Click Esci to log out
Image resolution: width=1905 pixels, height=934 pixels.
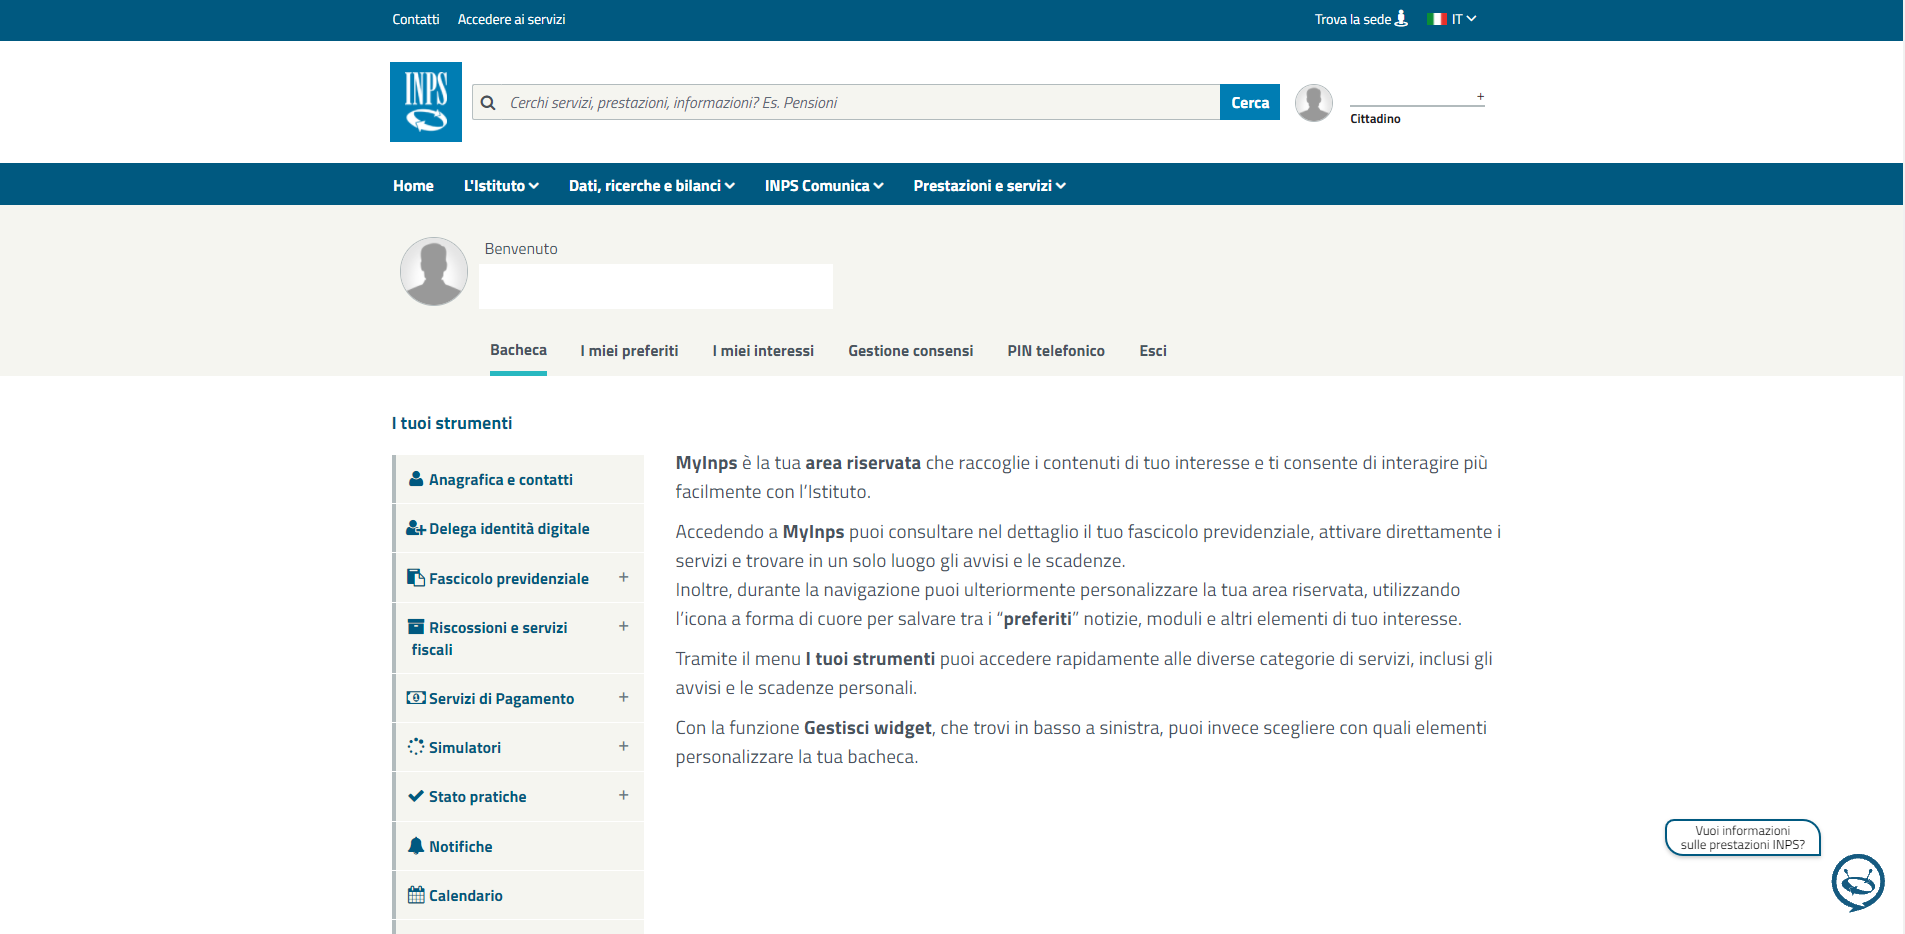click(1153, 351)
